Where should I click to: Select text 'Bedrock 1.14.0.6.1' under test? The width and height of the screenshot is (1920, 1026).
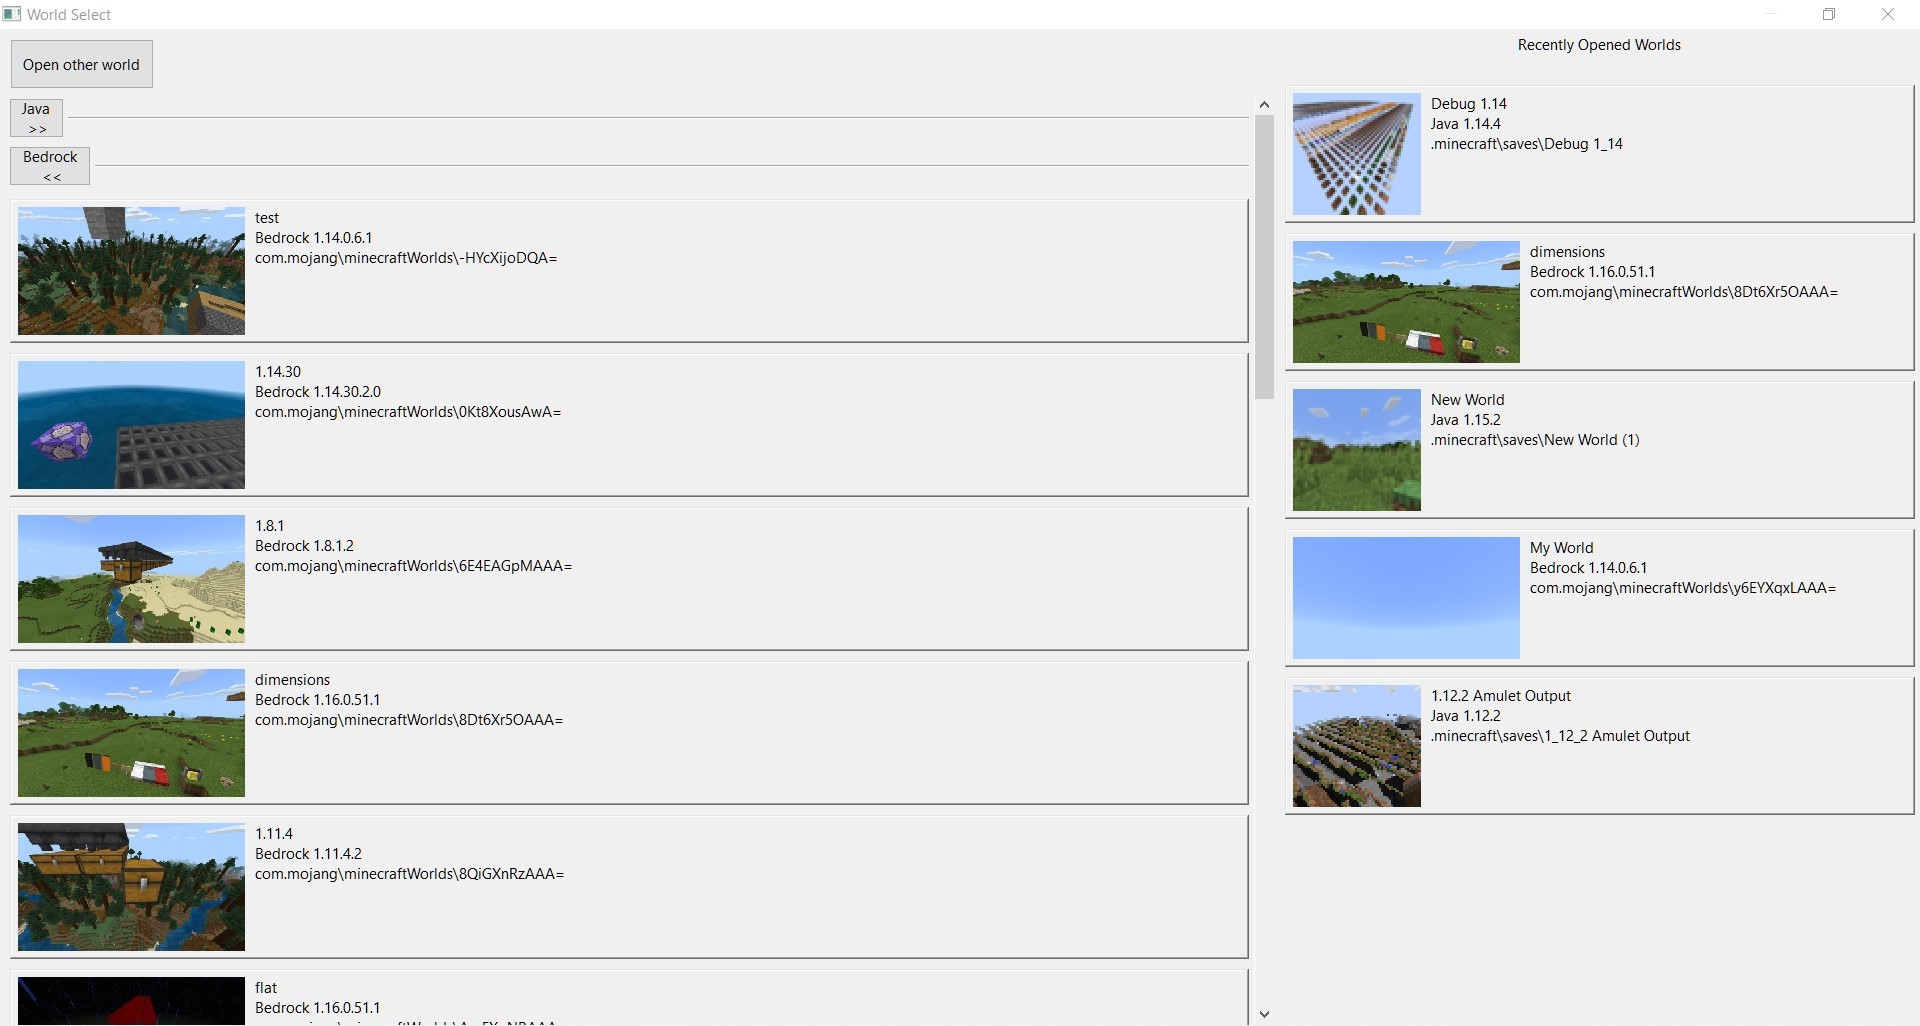click(313, 238)
